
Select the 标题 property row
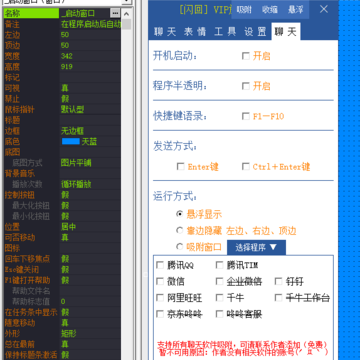coord(62,120)
